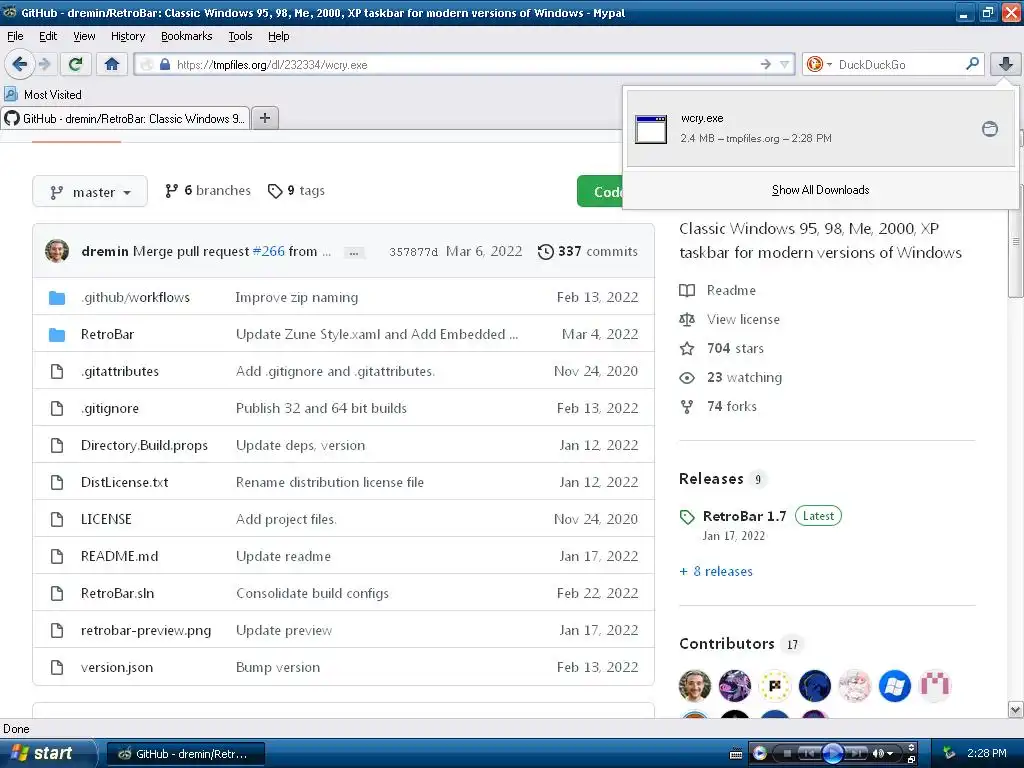Viewport: 1024px width, 768px height.
Task: Go back to previous page
Action: pos(20,64)
